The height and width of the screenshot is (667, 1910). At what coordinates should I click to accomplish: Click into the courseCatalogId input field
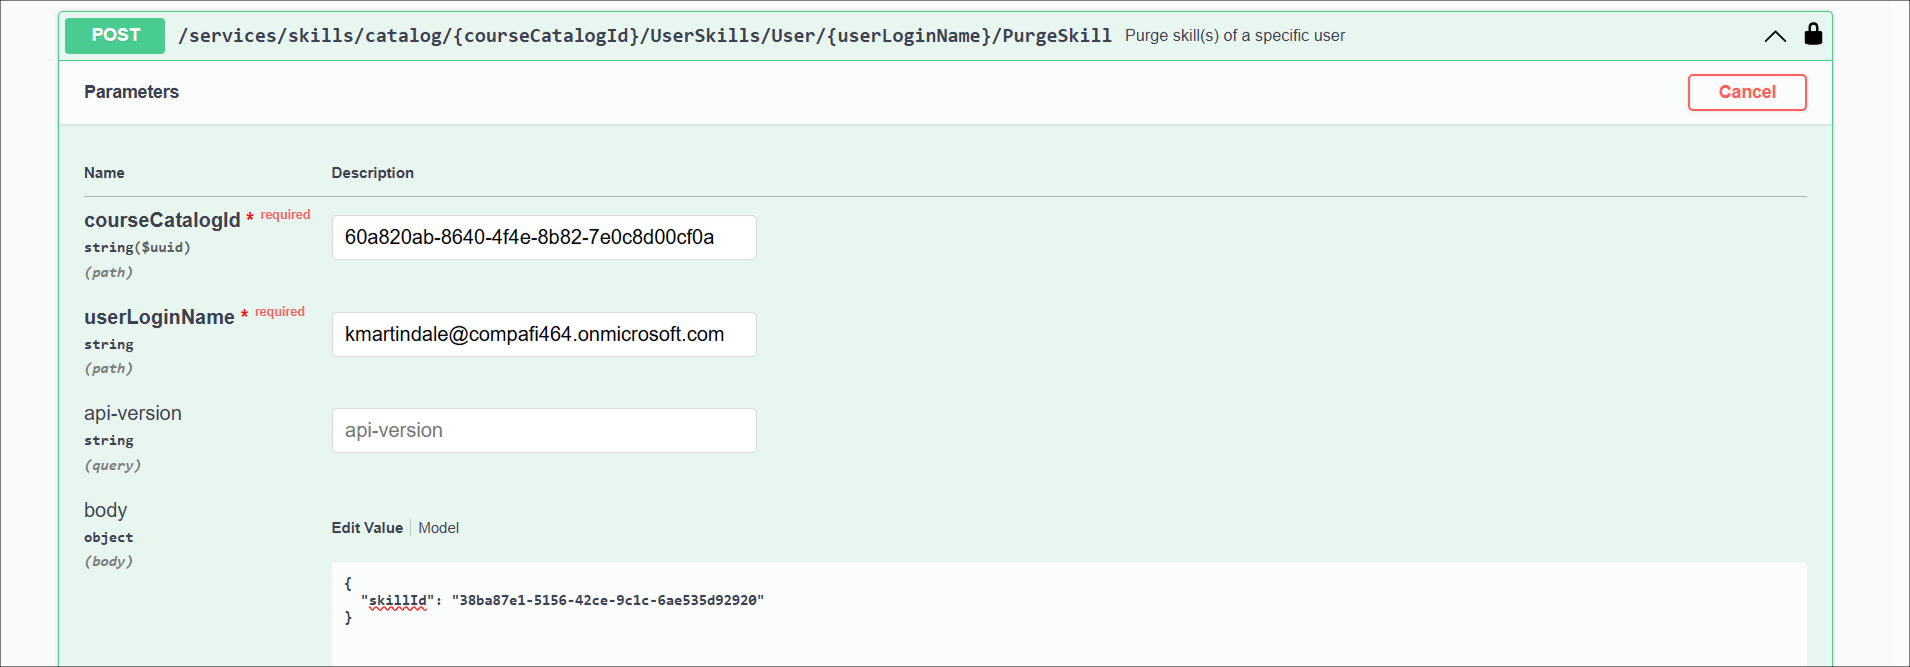click(543, 238)
